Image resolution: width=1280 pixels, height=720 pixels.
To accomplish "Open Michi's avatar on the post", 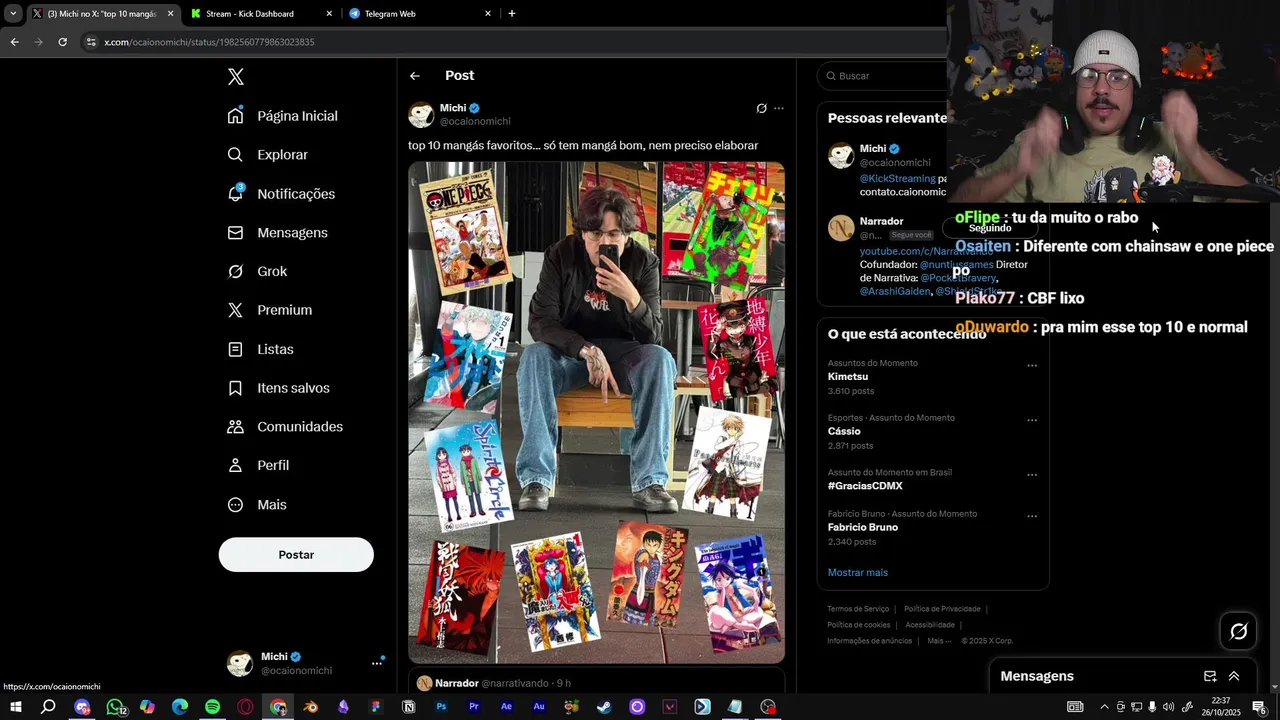I will (x=421, y=115).
